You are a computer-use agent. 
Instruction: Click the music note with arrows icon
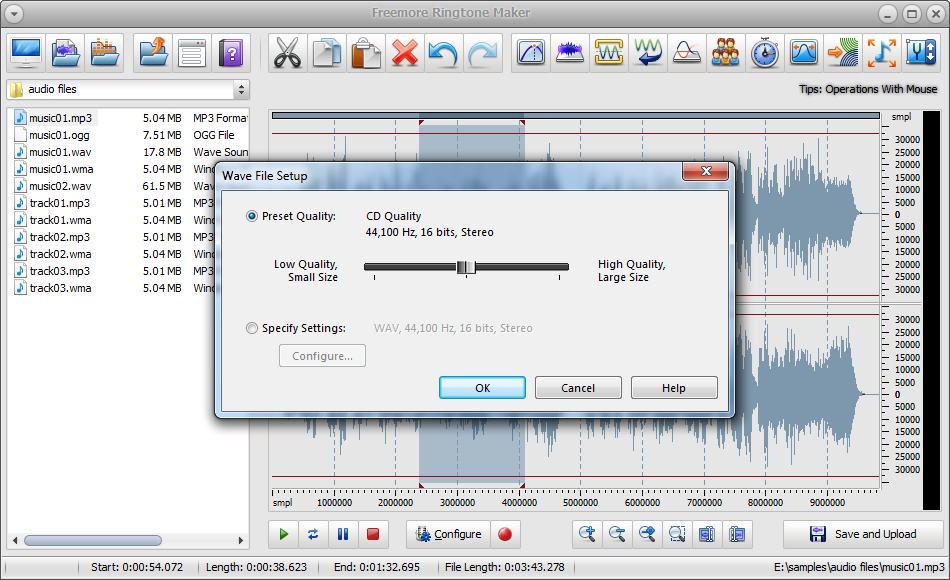pos(882,53)
